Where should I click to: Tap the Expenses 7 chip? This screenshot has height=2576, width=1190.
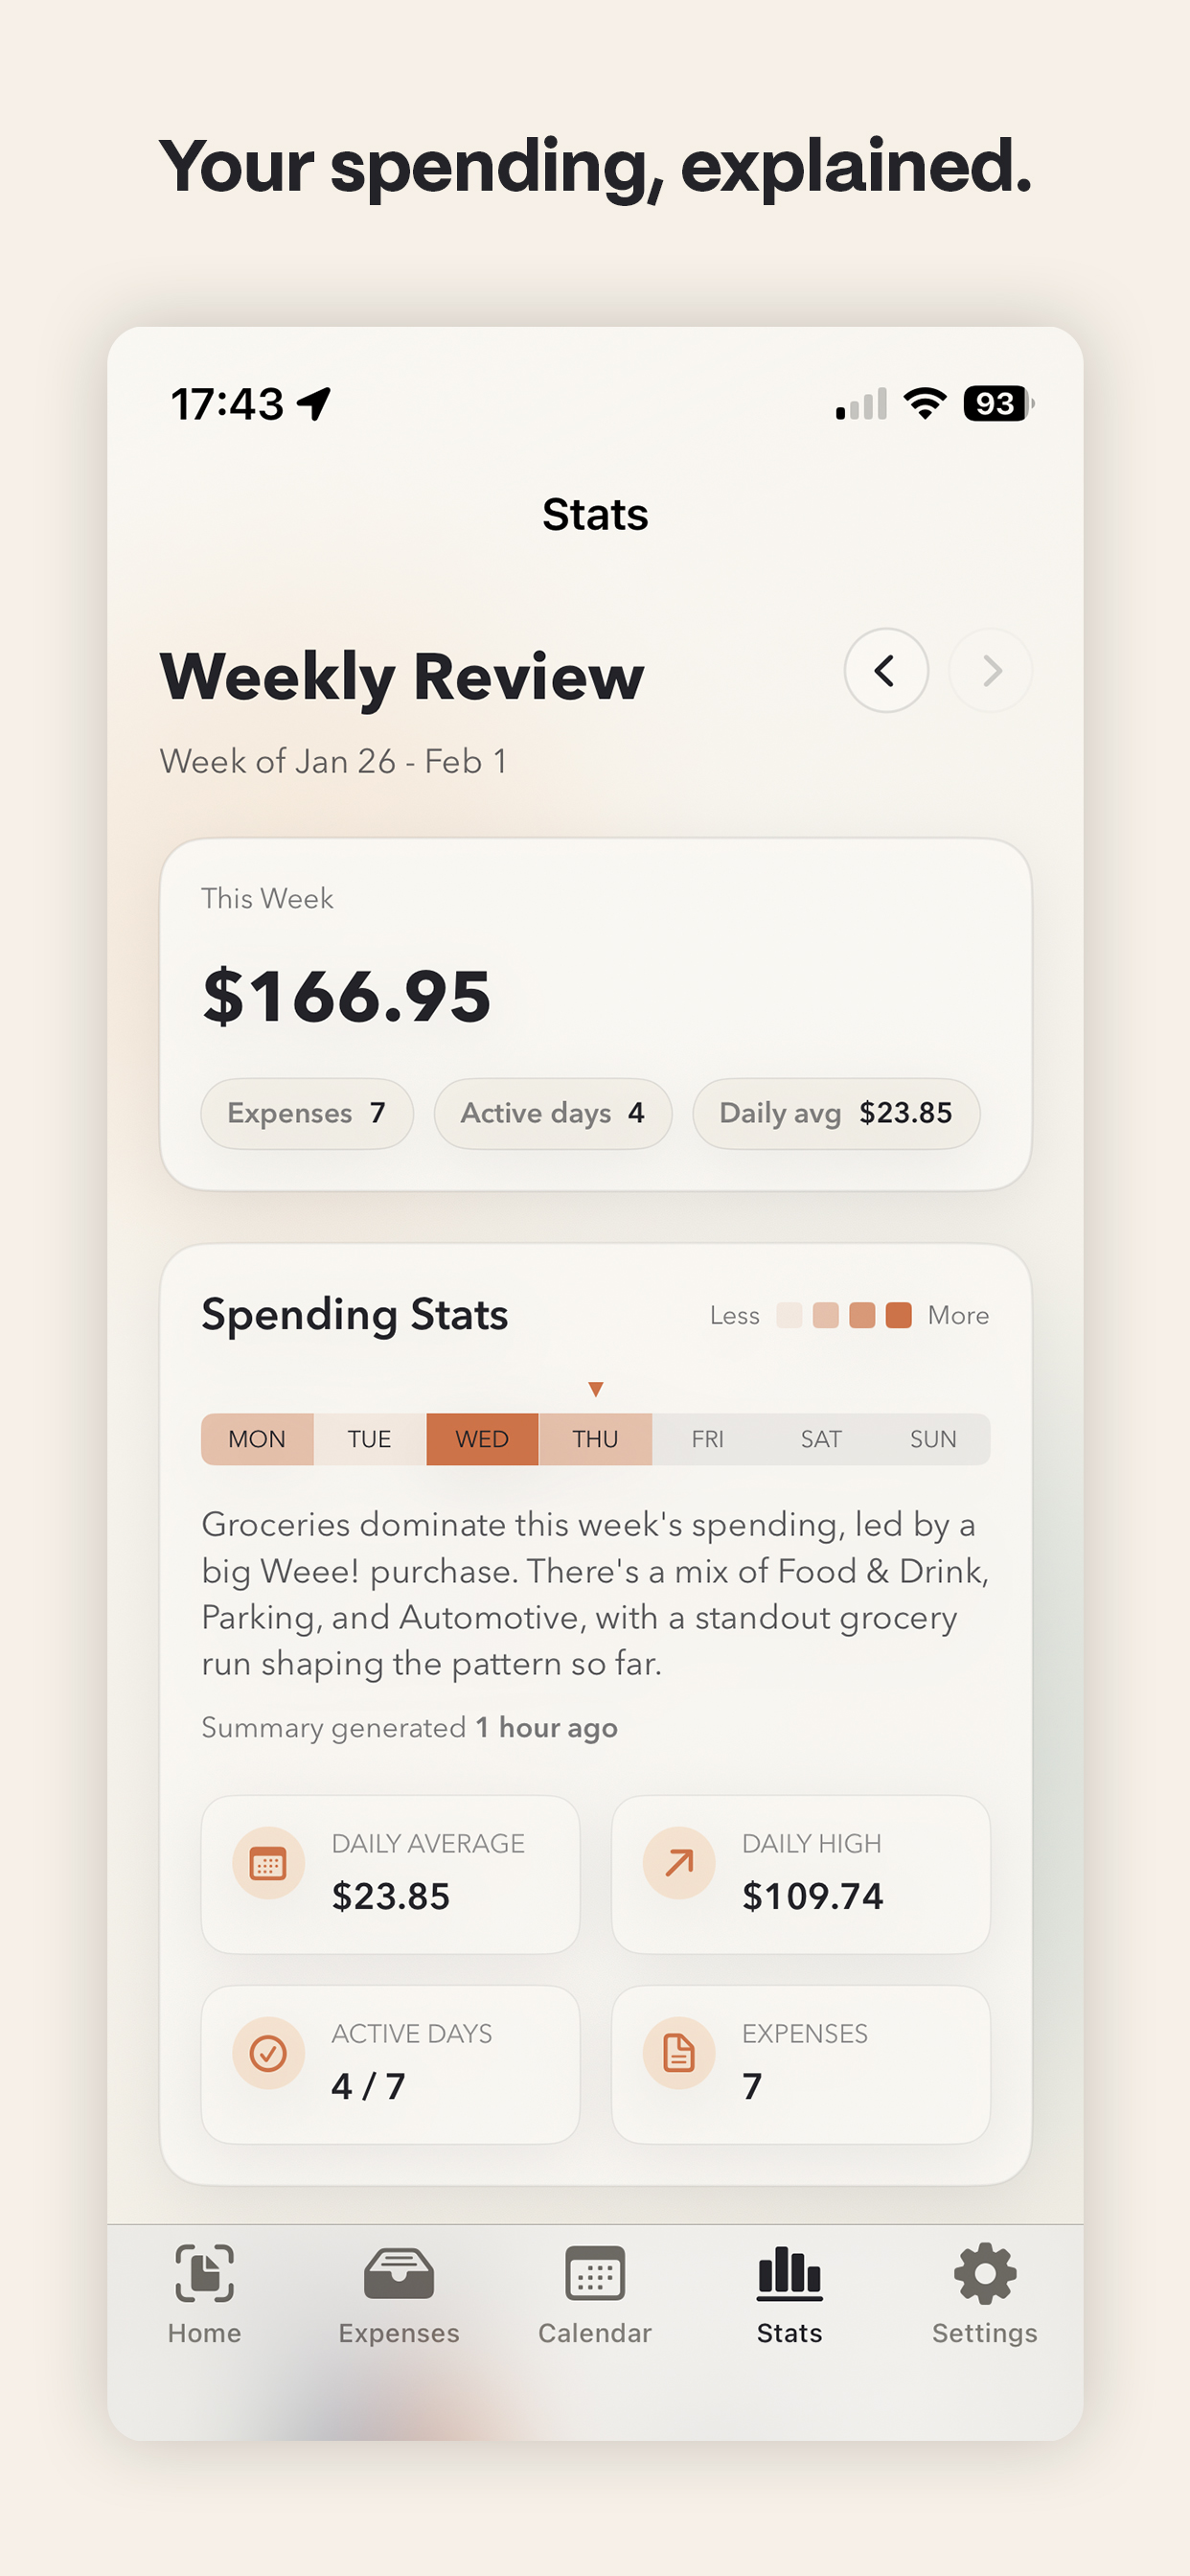click(x=306, y=1113)
